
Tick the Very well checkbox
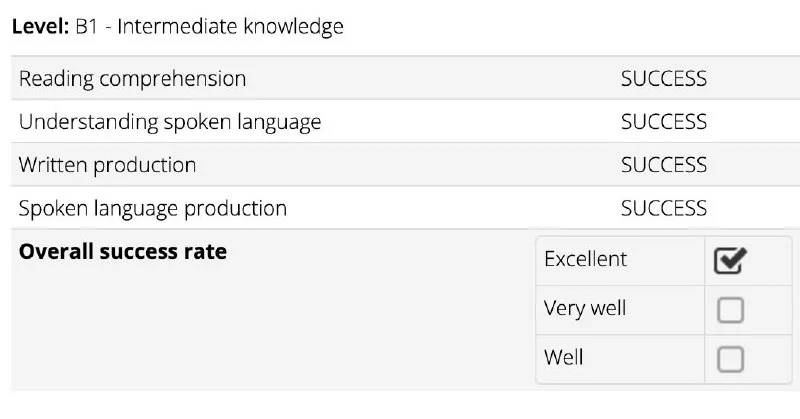(730, 310)
